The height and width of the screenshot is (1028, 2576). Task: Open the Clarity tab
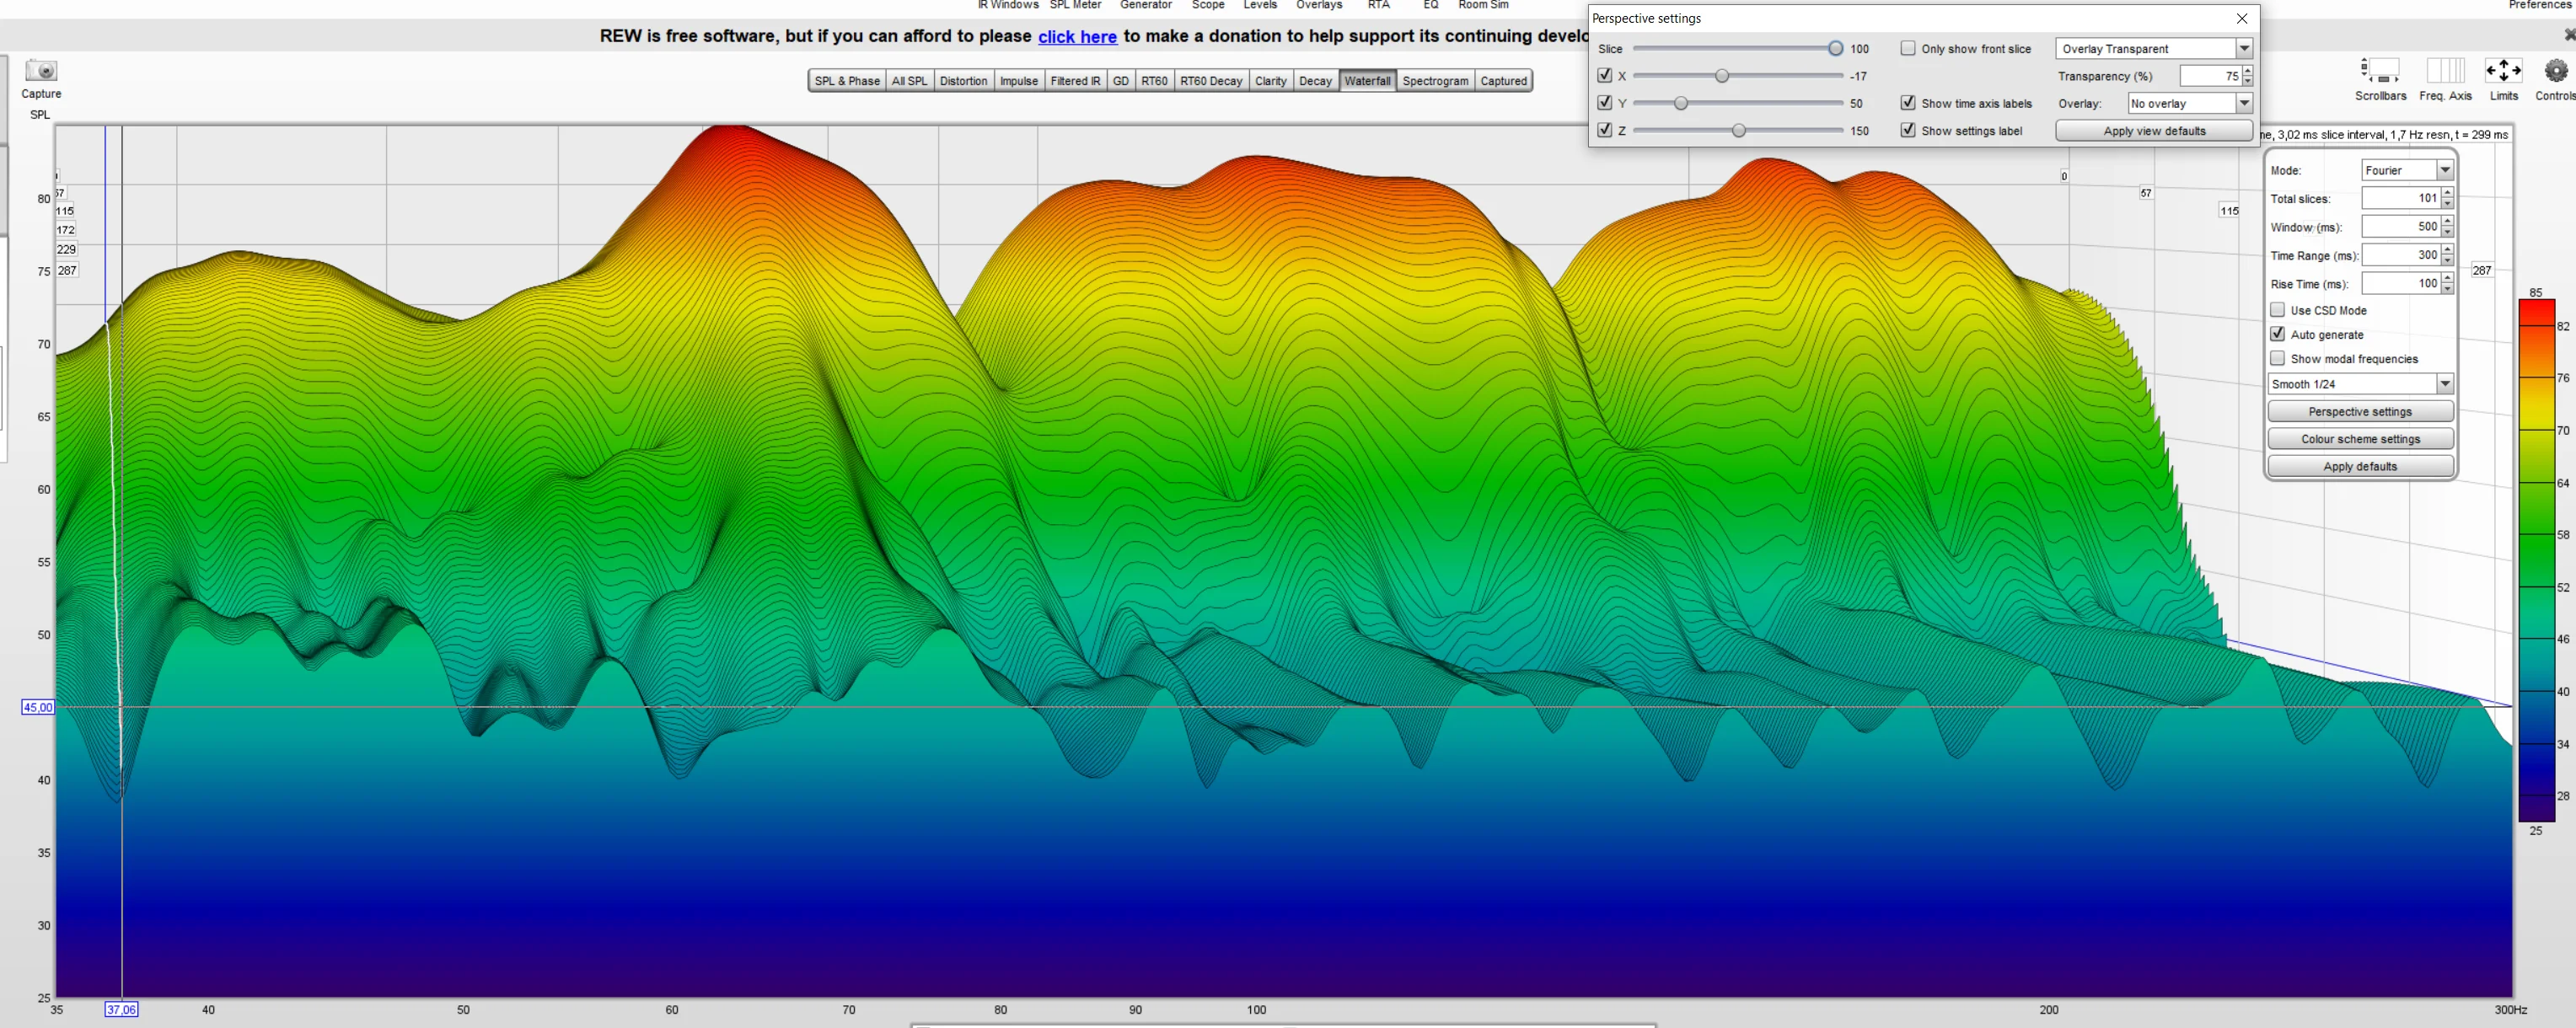[1270, 81]
